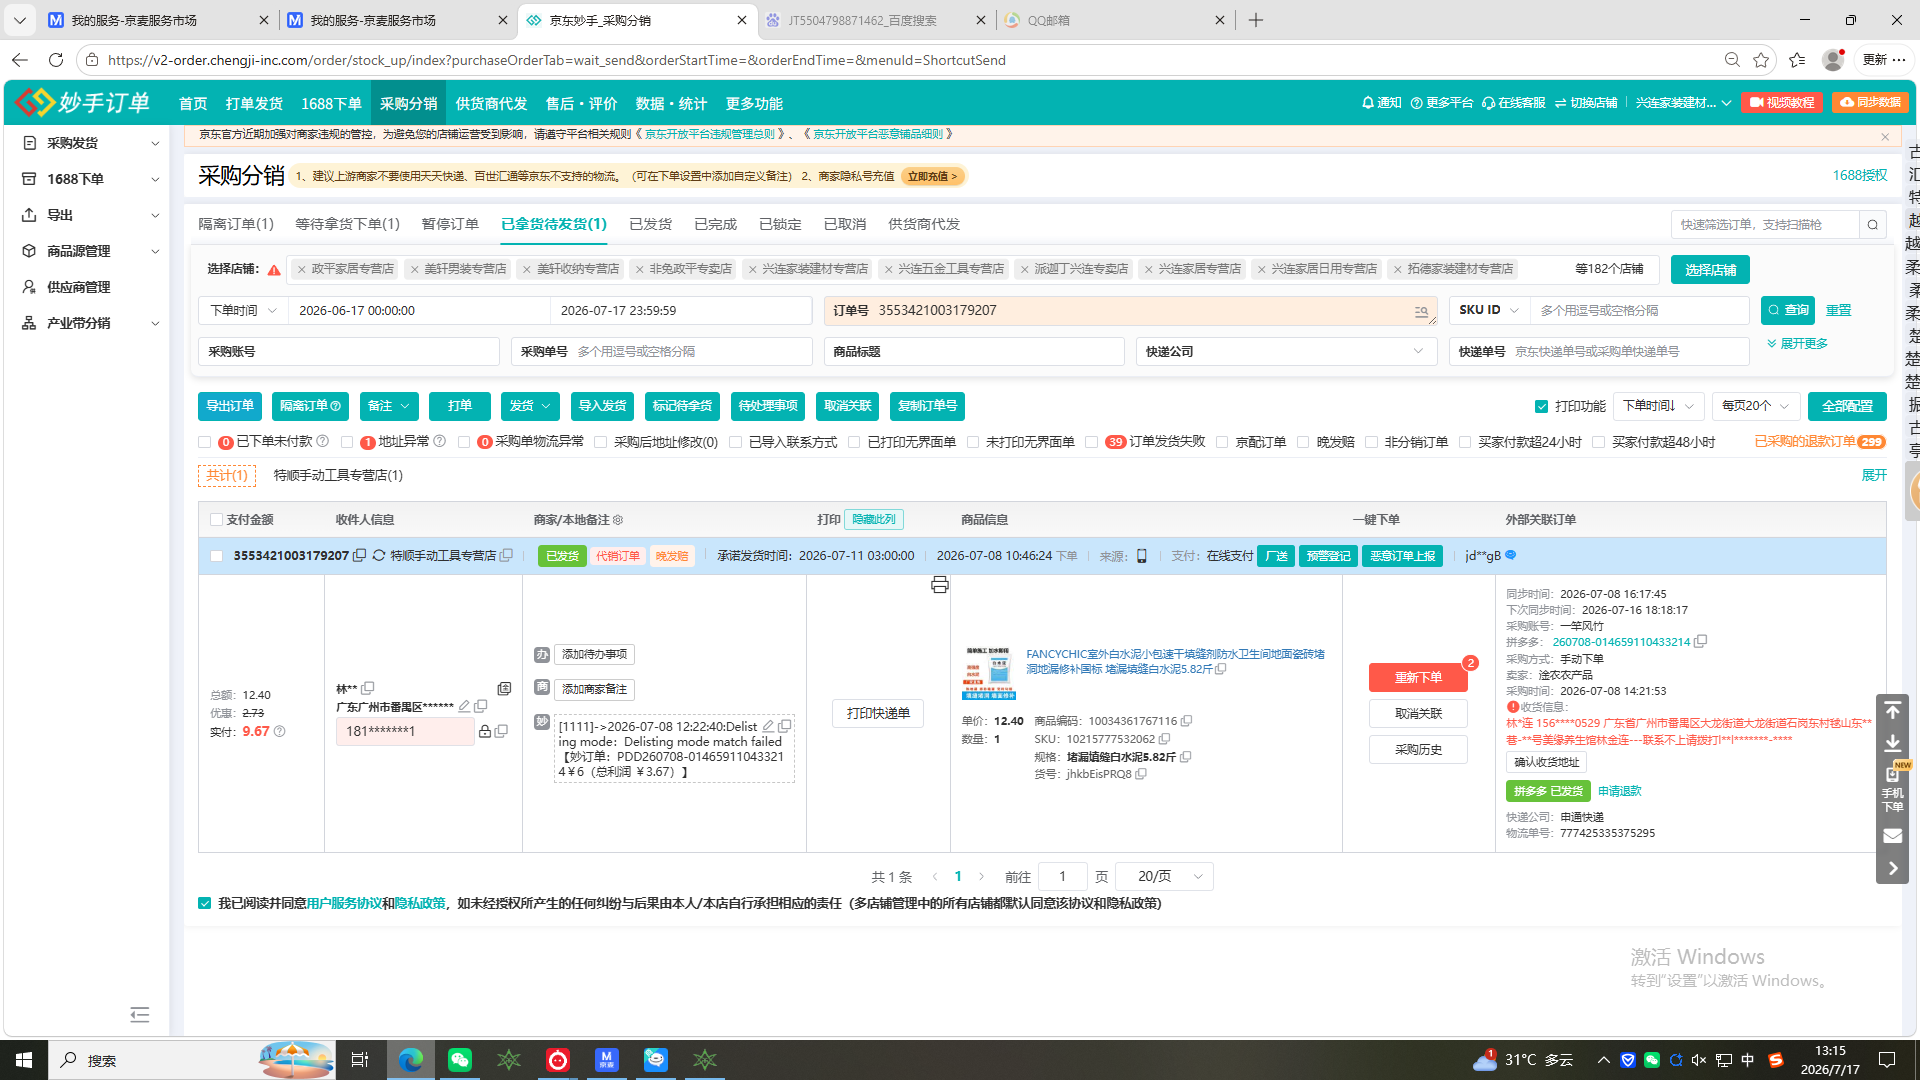Click 展开更多 to show more filters
The width and height of the screenshot is (1920, 1080).
tap(1797, 344)
